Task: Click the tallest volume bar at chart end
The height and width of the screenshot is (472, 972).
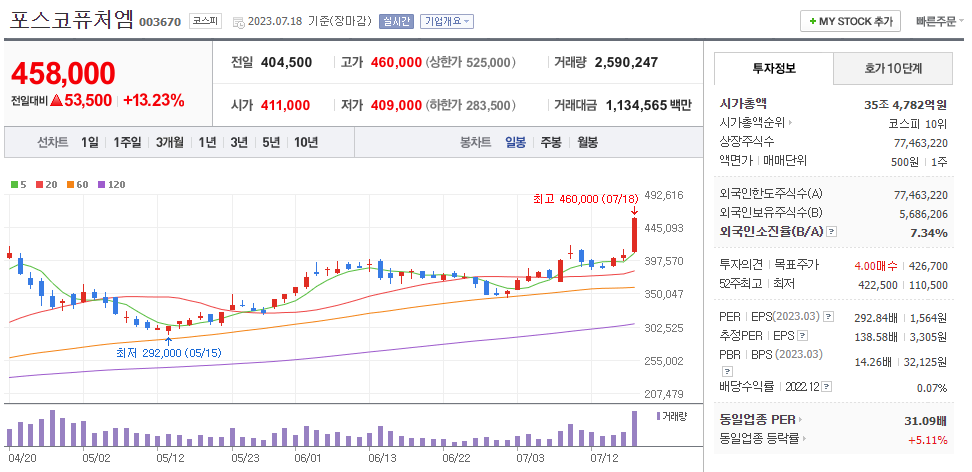Action: (634, 429)
